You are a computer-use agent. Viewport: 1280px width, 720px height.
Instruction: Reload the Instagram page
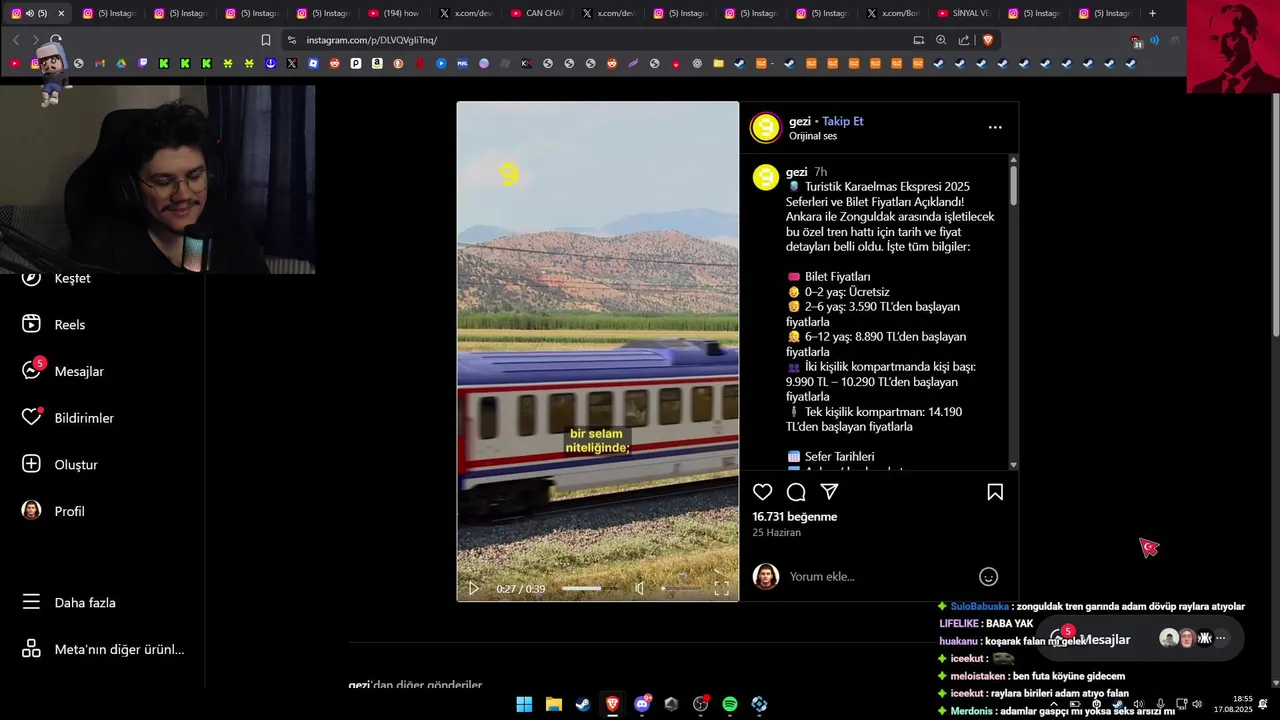coord(56,40)
